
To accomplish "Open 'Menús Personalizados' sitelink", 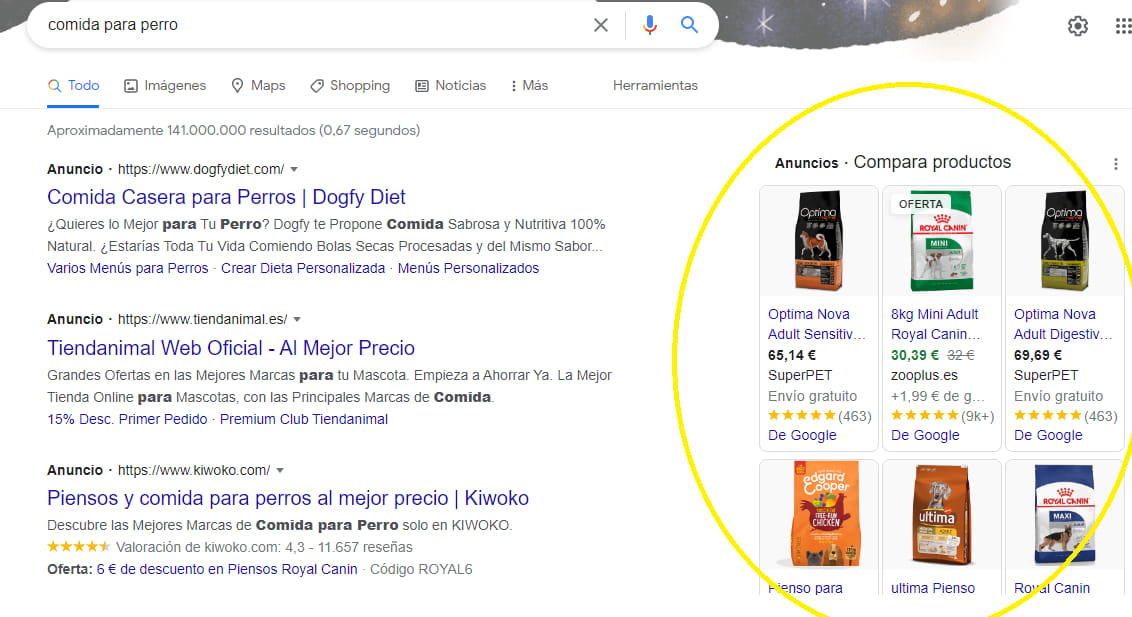I will [469, 268].
